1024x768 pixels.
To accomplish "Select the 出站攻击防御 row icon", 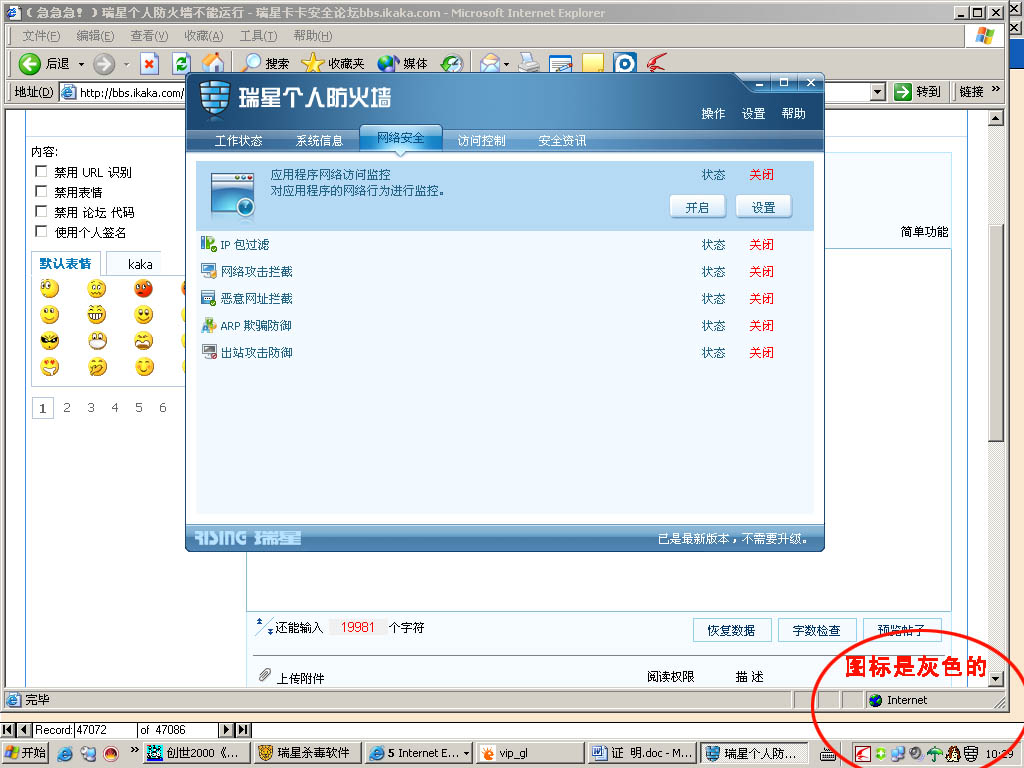I will click(208, 352).
